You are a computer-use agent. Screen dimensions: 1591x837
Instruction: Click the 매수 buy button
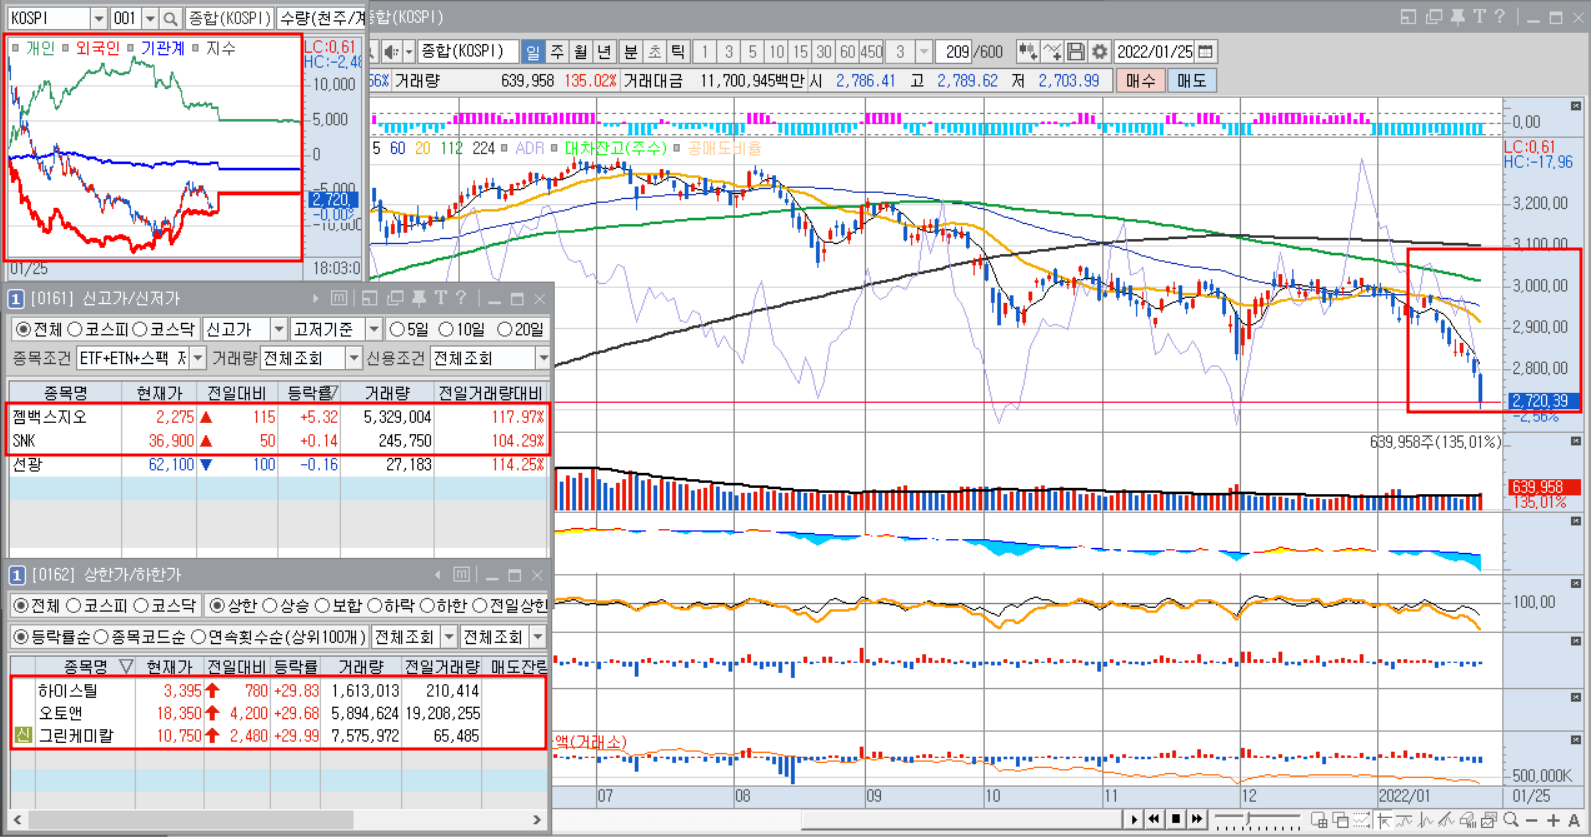click(1140, 81)
